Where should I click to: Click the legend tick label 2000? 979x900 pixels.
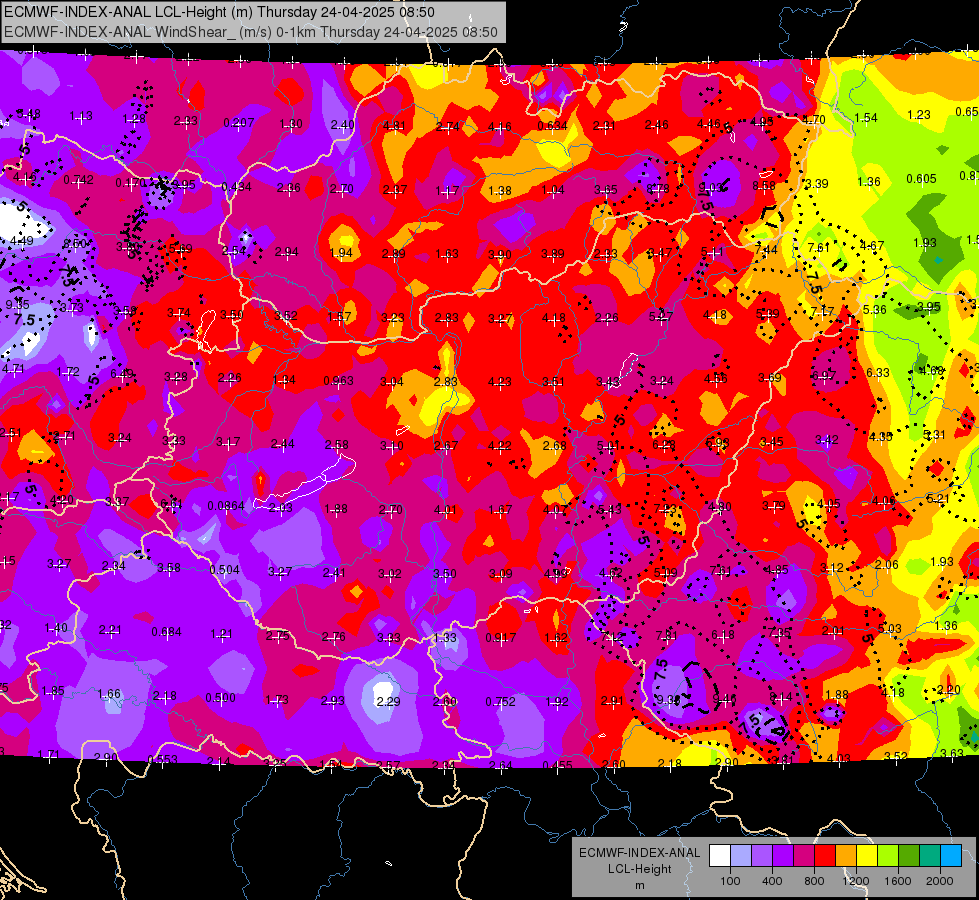coord(940,881)
